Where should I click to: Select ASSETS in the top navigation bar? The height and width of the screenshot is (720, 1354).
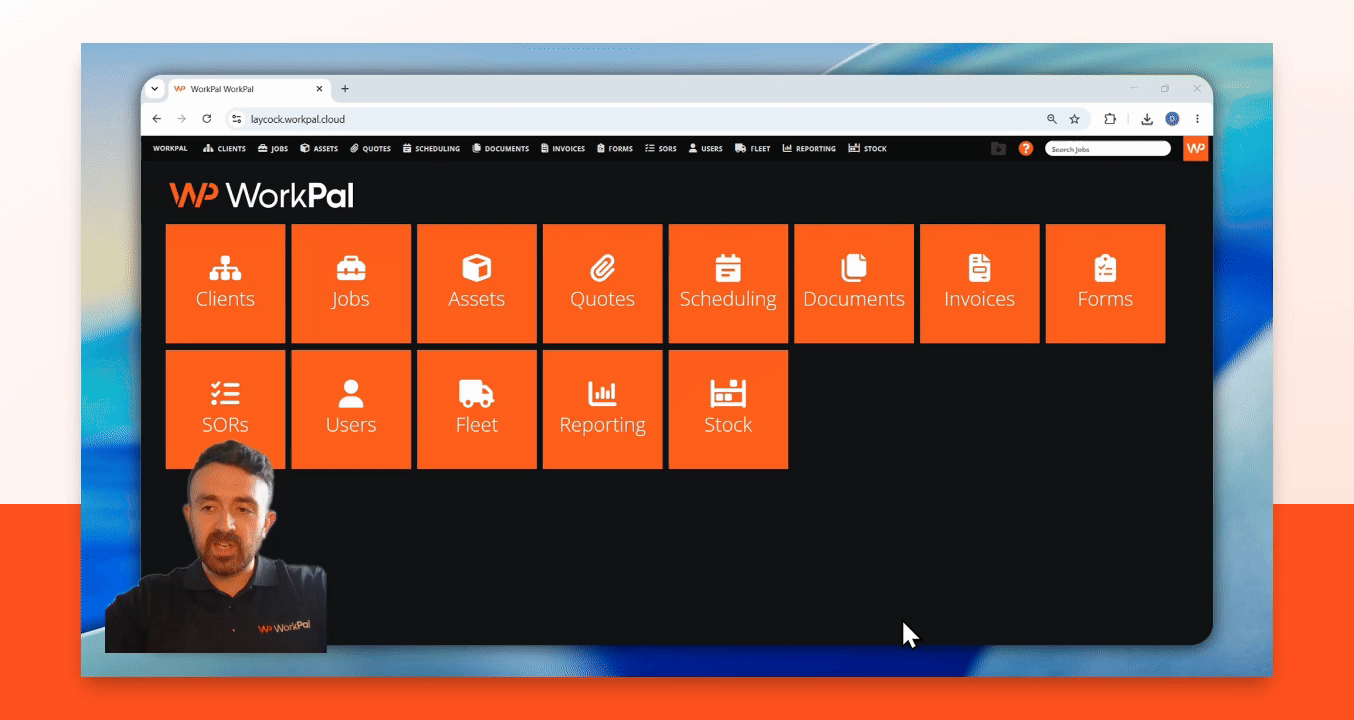tap(319, 149)
